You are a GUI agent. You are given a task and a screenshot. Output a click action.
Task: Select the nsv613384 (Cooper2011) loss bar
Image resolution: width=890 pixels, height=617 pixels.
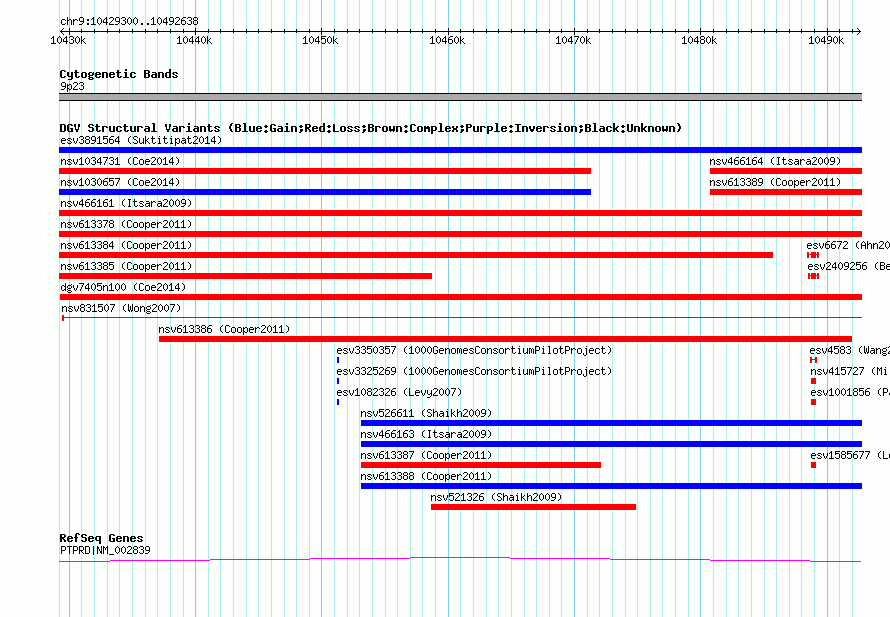pos(416,255)
